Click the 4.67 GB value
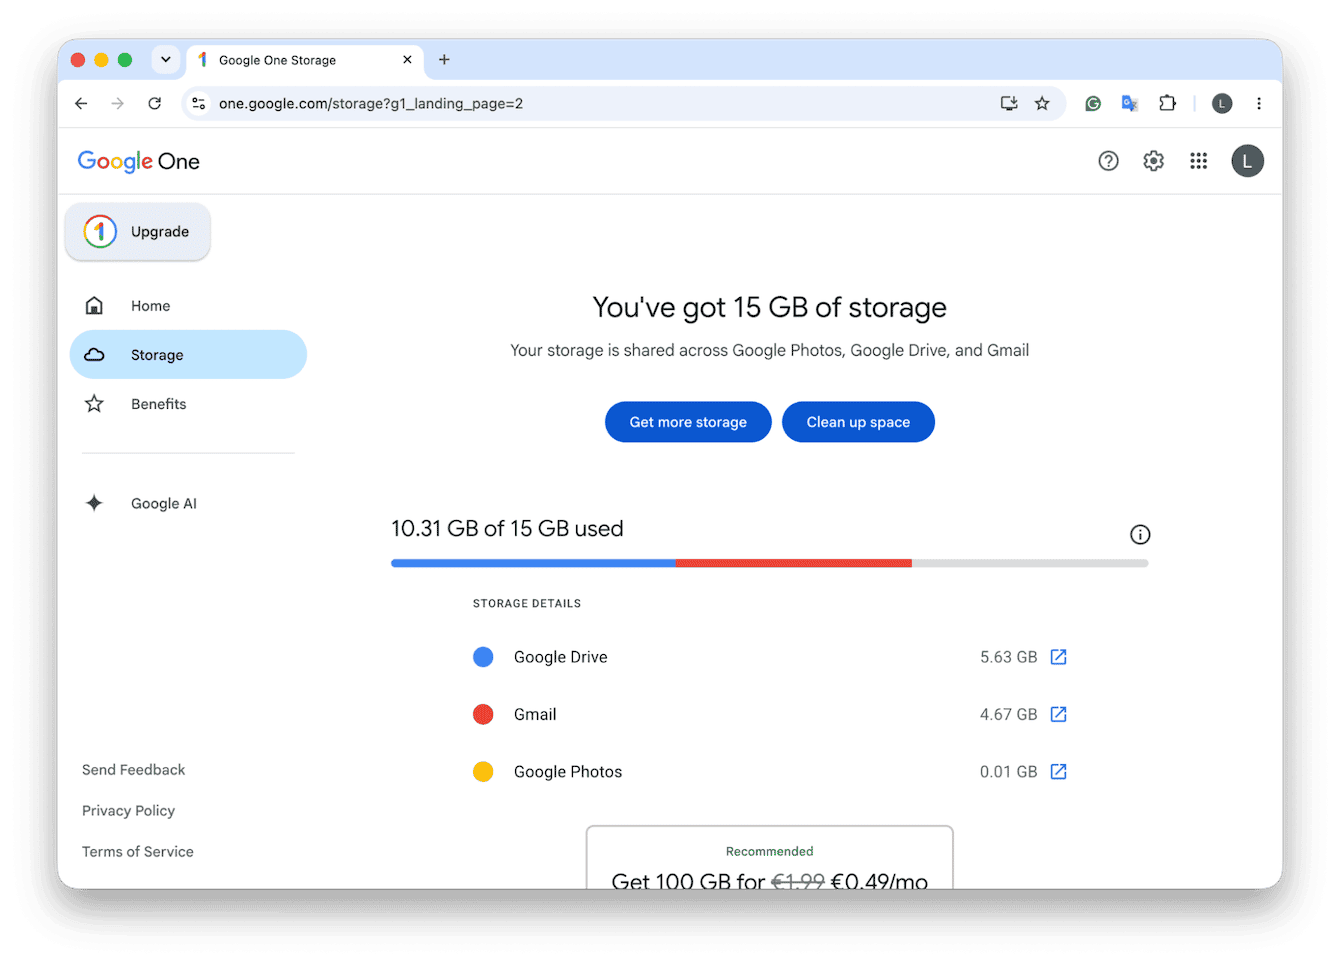 pos(1009,714)
